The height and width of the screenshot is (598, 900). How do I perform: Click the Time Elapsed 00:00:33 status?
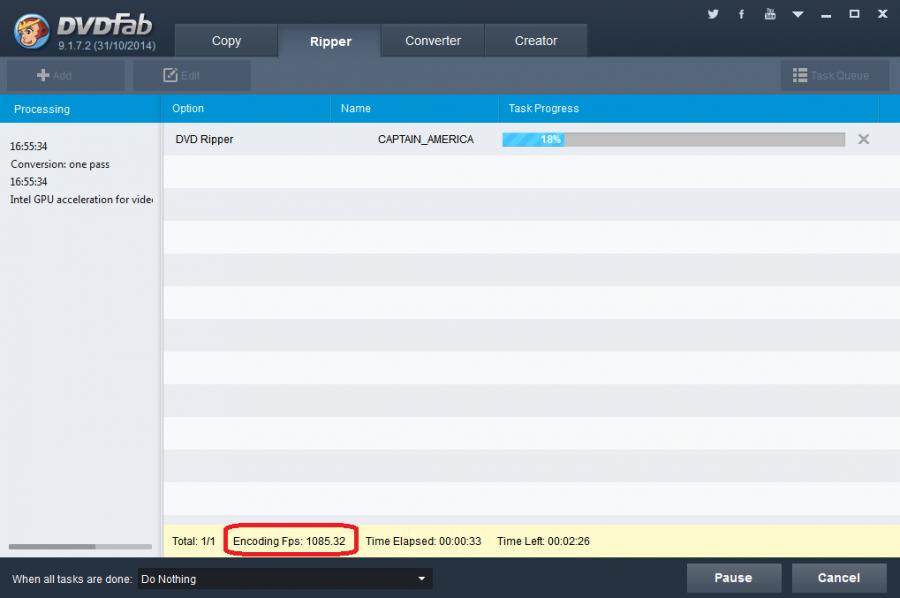(x=423, y=541)
